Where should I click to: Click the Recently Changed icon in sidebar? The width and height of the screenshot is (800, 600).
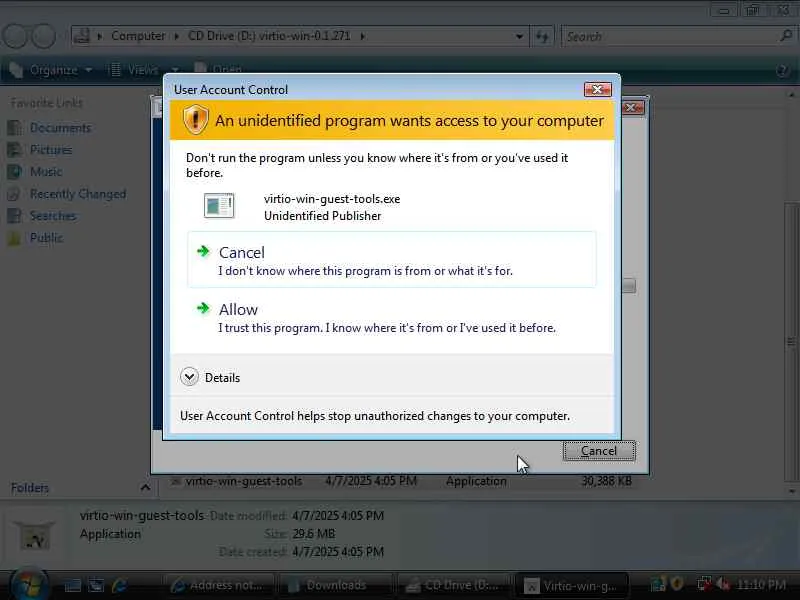(x=15, y=194)
